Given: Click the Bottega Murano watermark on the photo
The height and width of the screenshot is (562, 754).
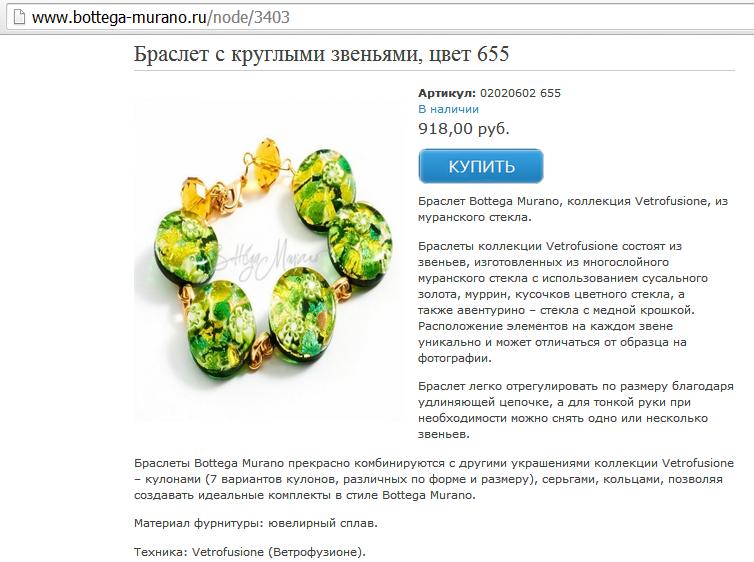Looking at the screenshot, I should click(267, 261).
